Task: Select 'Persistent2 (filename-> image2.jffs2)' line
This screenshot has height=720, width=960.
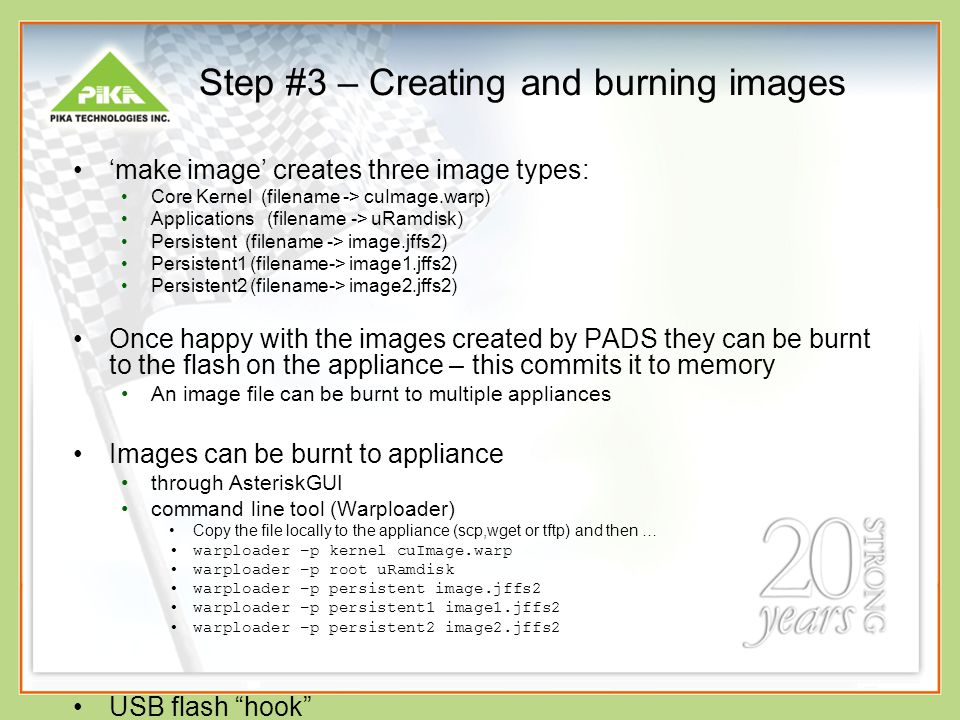Action: pos(304,286)
